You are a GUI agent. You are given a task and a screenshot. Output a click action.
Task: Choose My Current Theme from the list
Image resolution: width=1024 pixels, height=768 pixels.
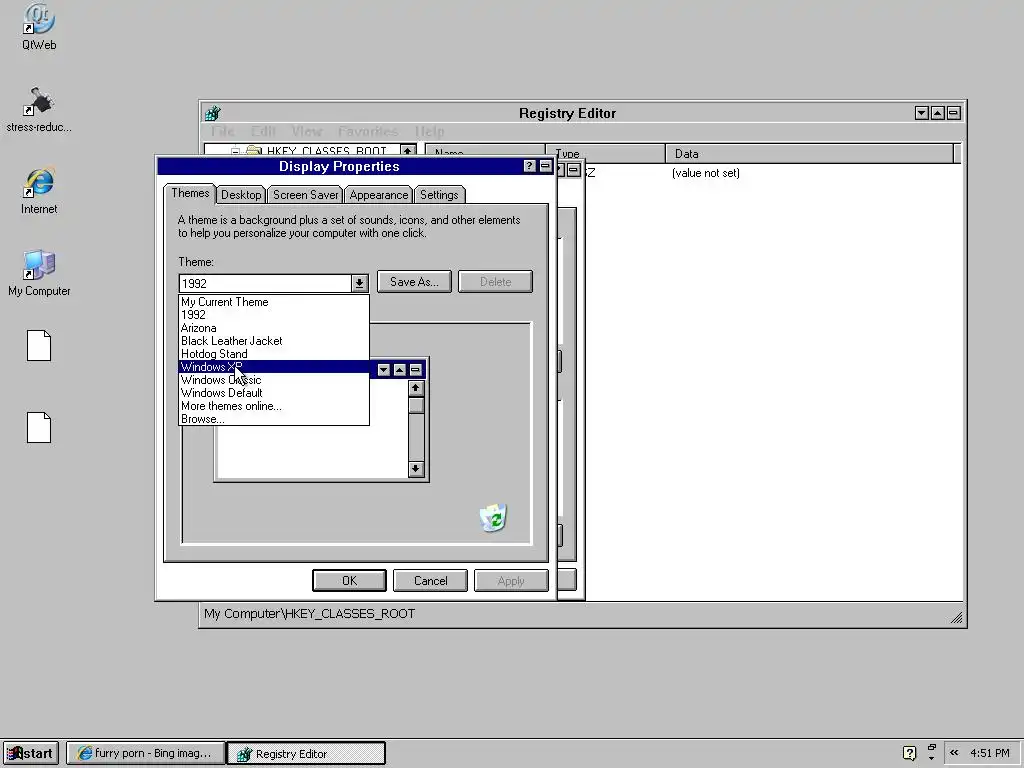pos(274,302)
